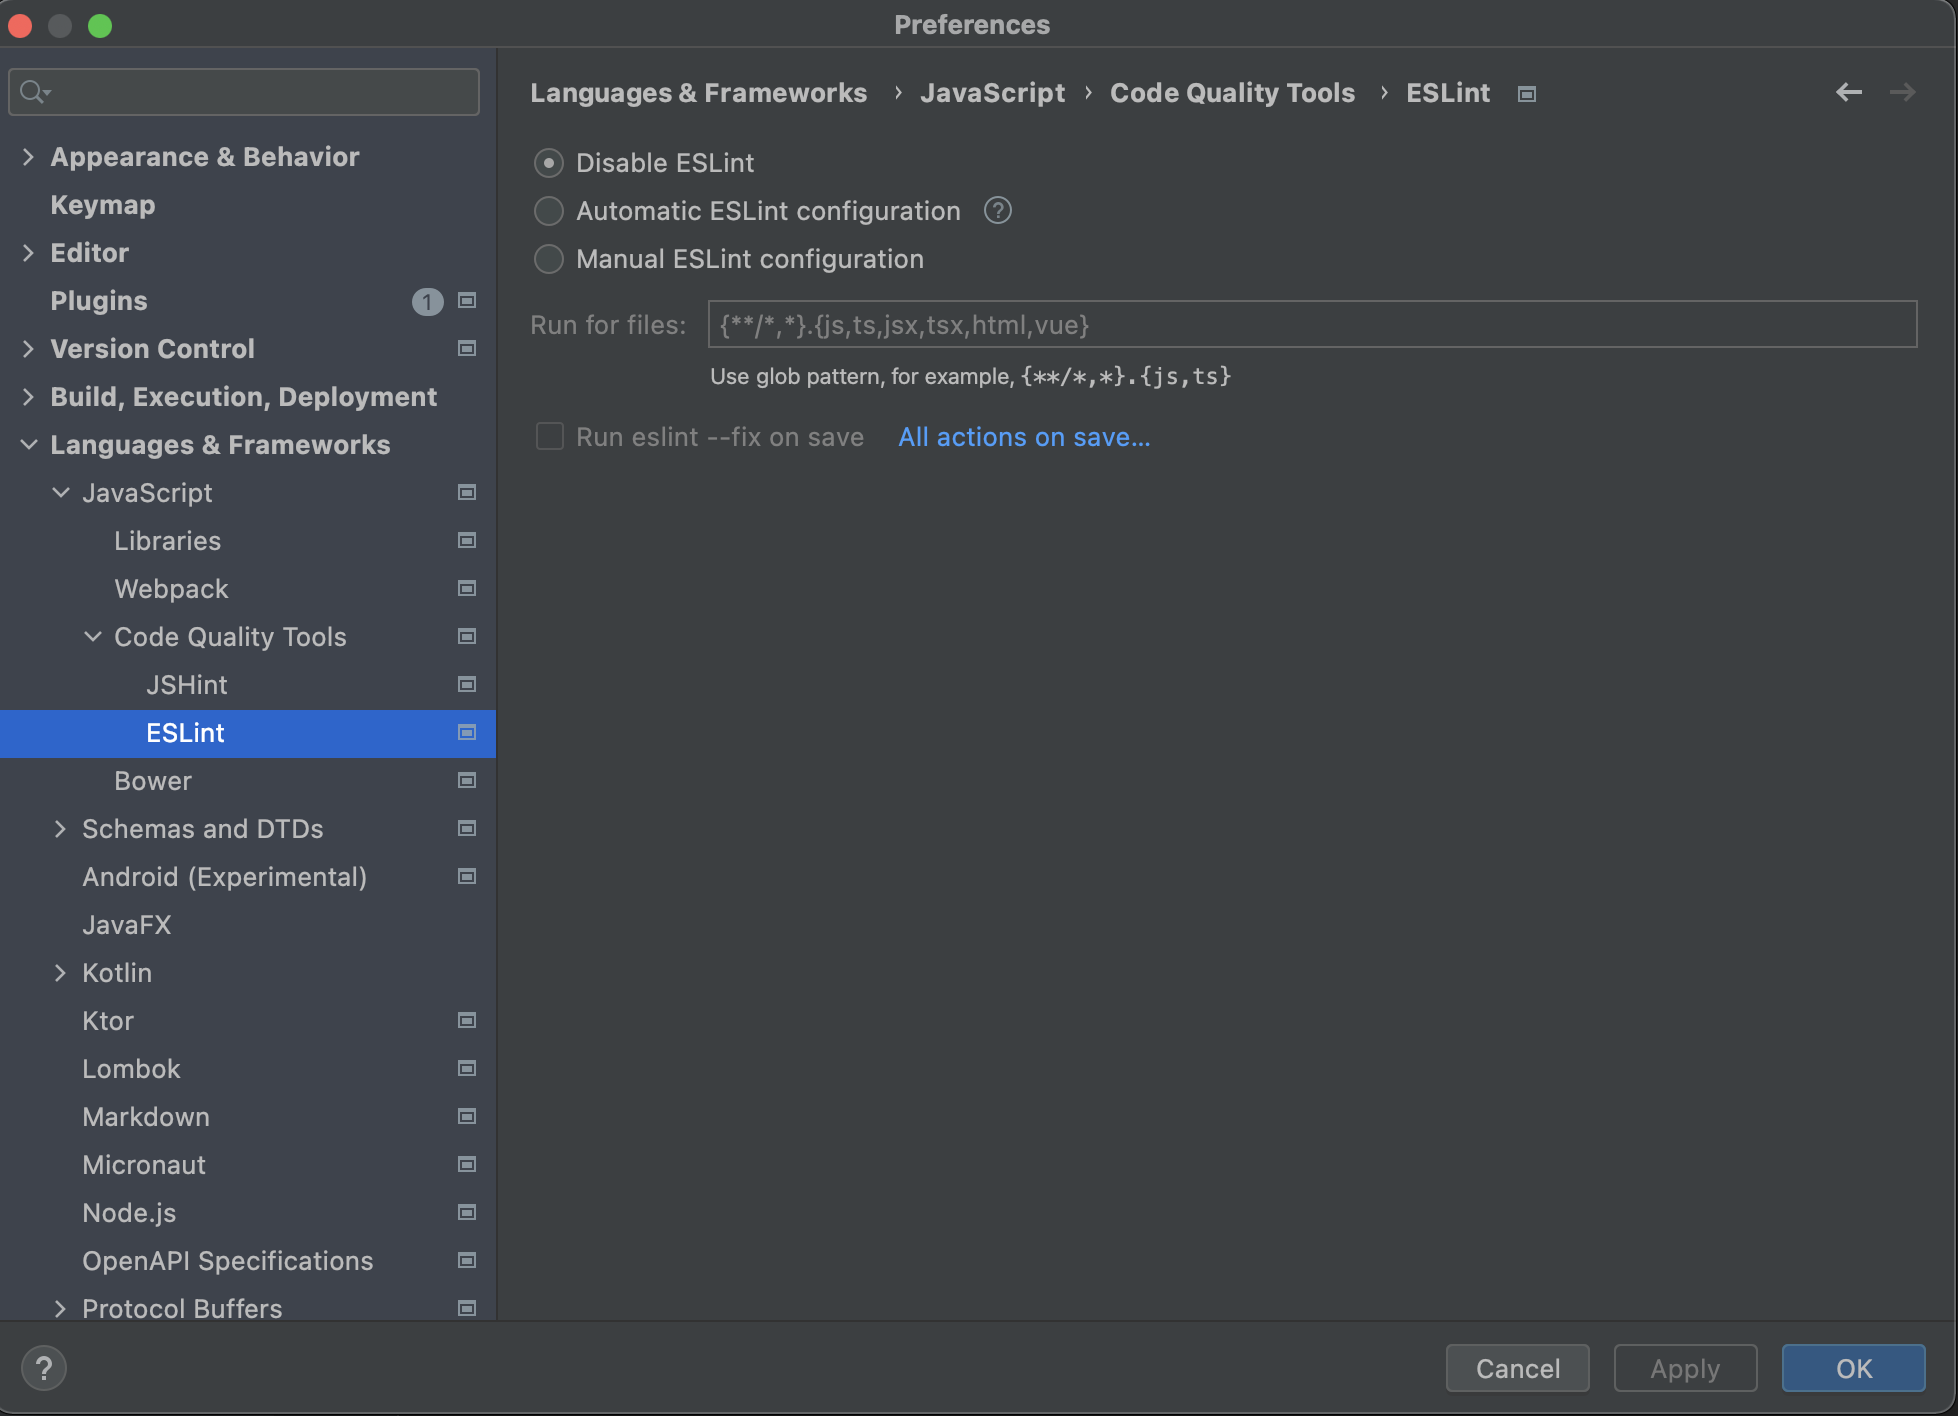Collapse the JavaScript tree node

tap(61, 493)
